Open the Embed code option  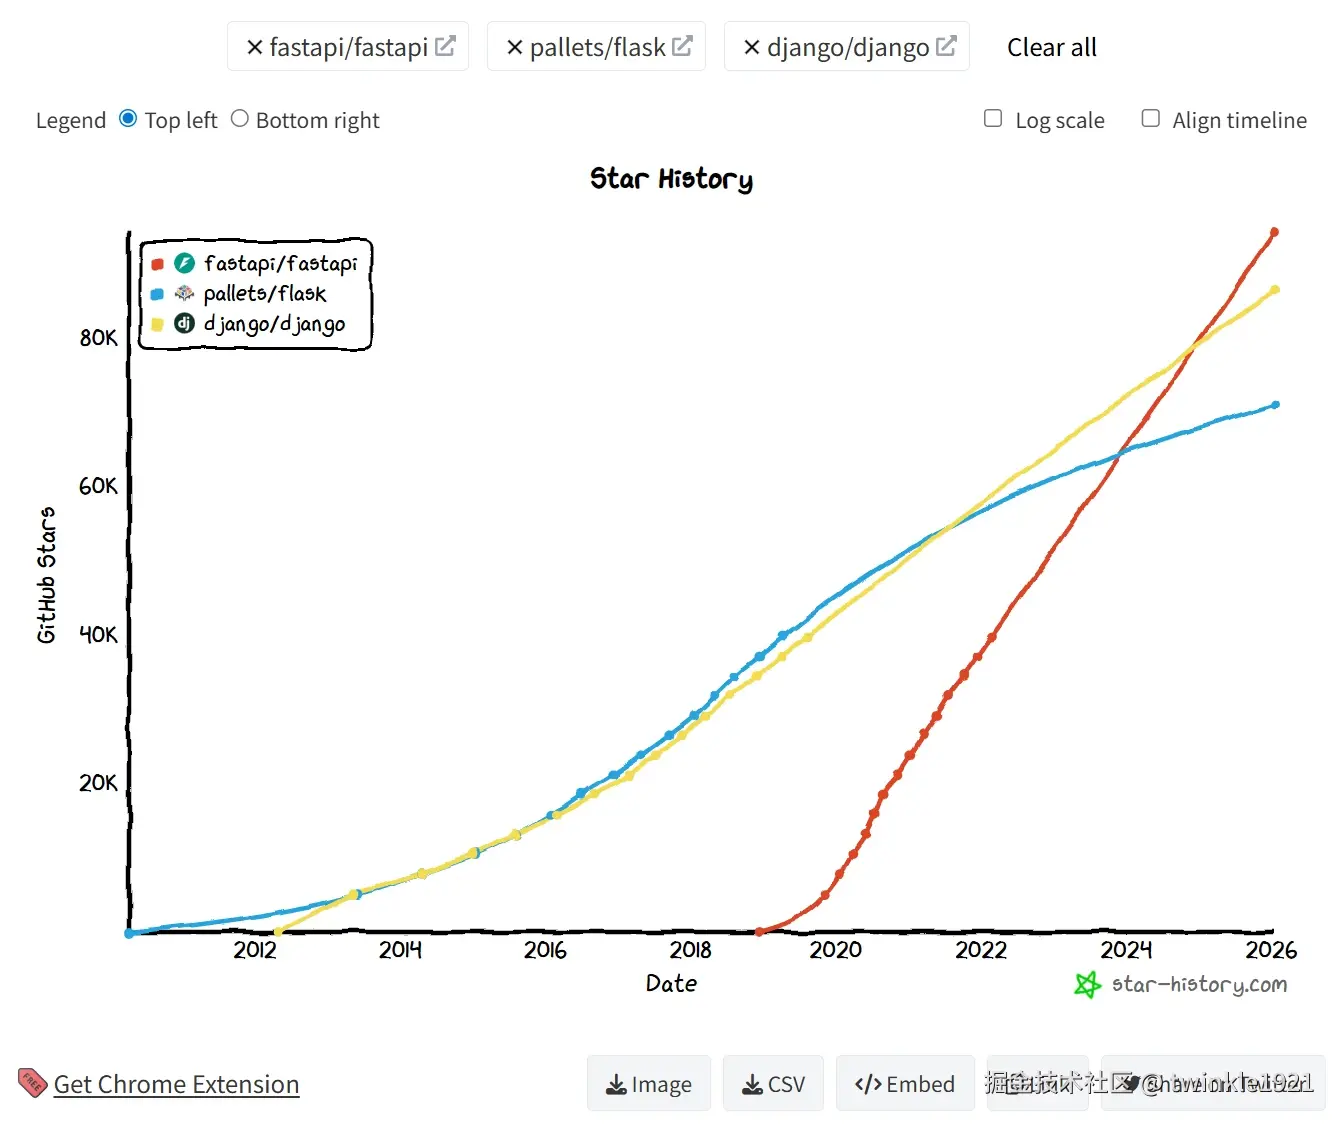pyautogui.click(x=905, y=1084)
